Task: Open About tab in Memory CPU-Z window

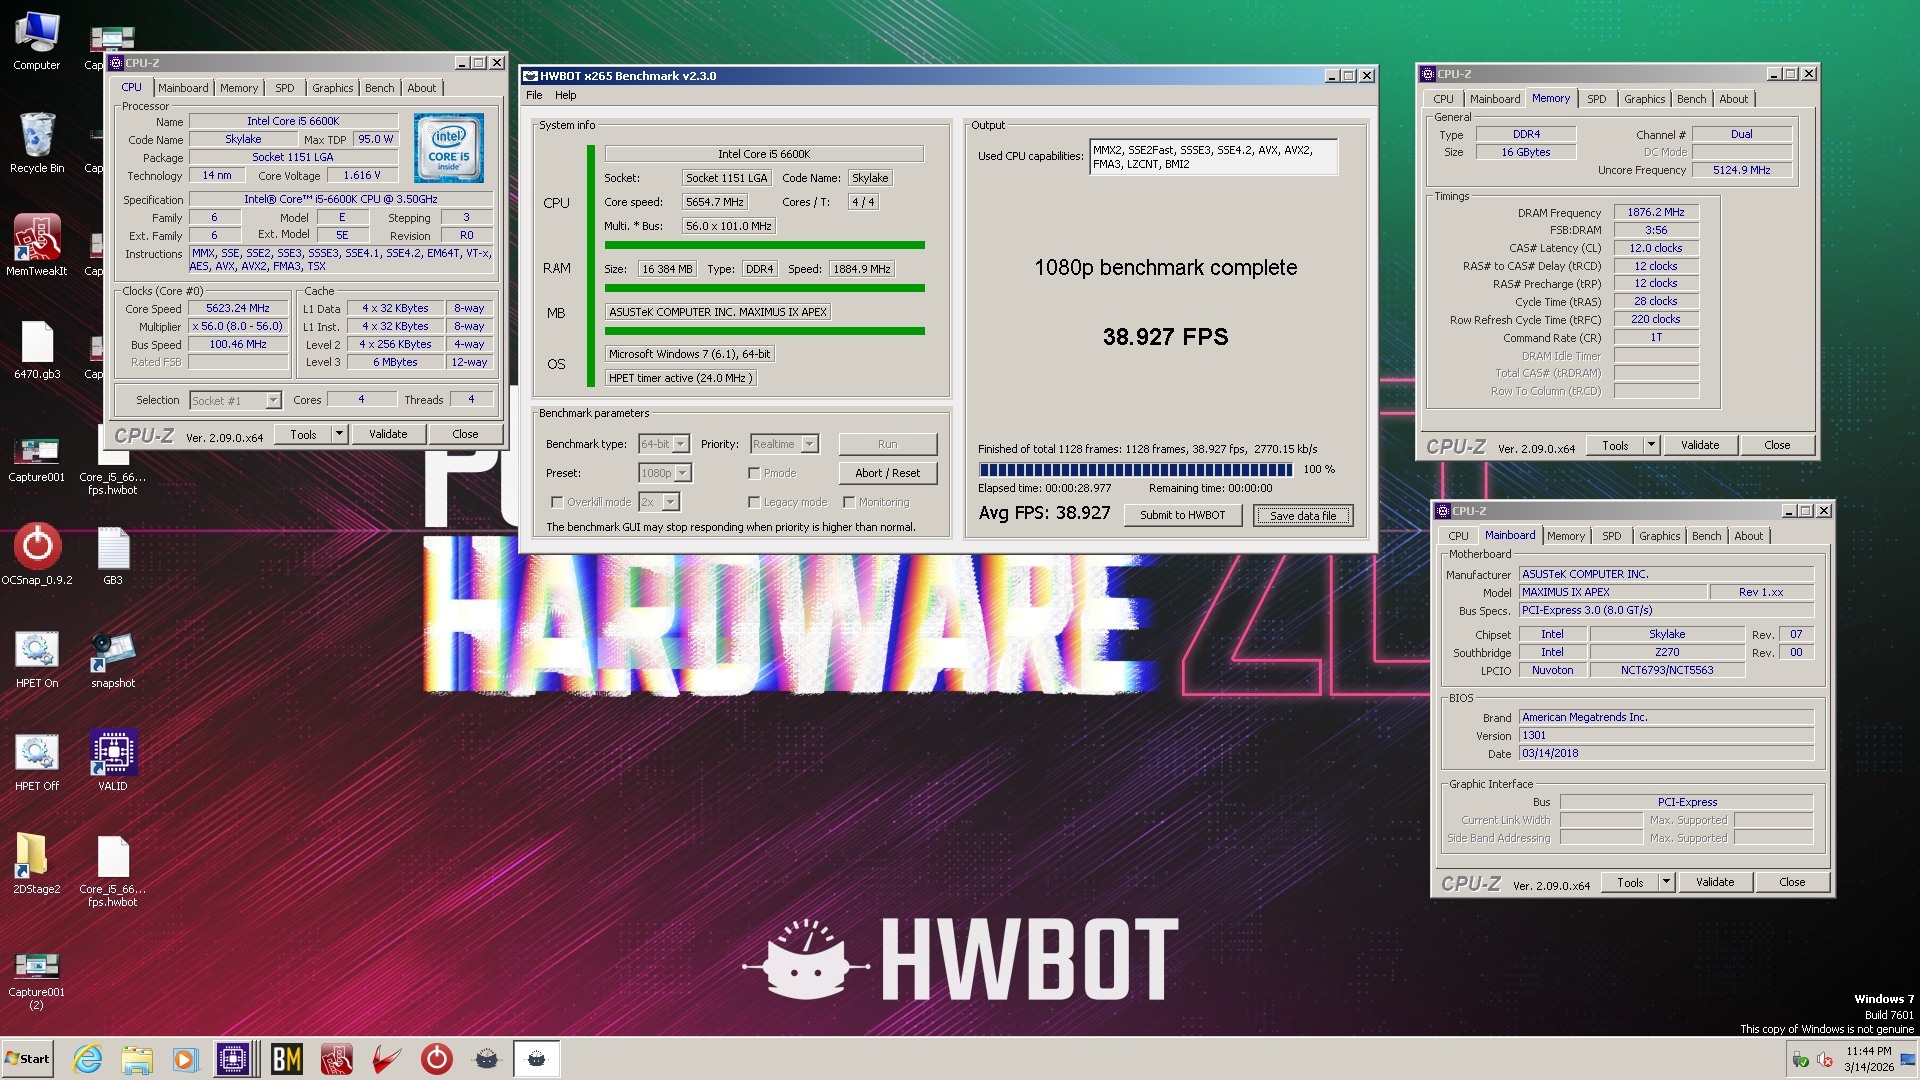Action: coord(1734,99)
